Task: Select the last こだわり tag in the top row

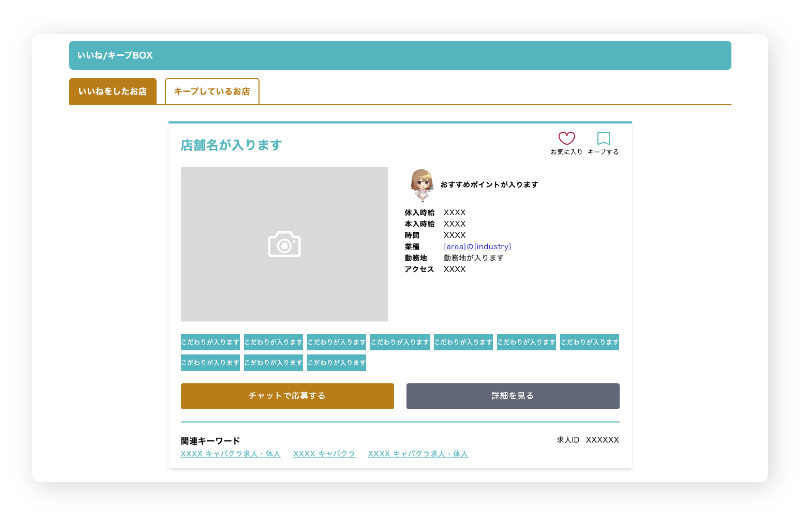Action: point(589,342)
